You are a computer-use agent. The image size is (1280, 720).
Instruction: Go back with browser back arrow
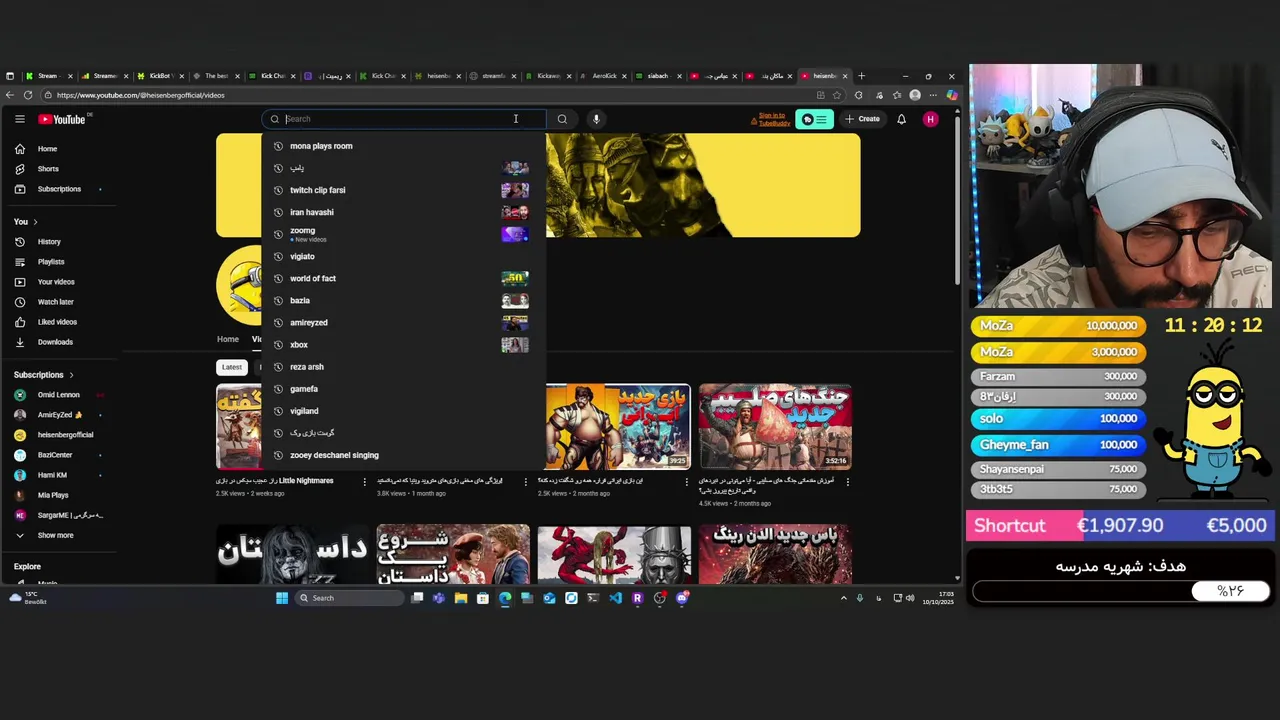click(x=9, y=95)
